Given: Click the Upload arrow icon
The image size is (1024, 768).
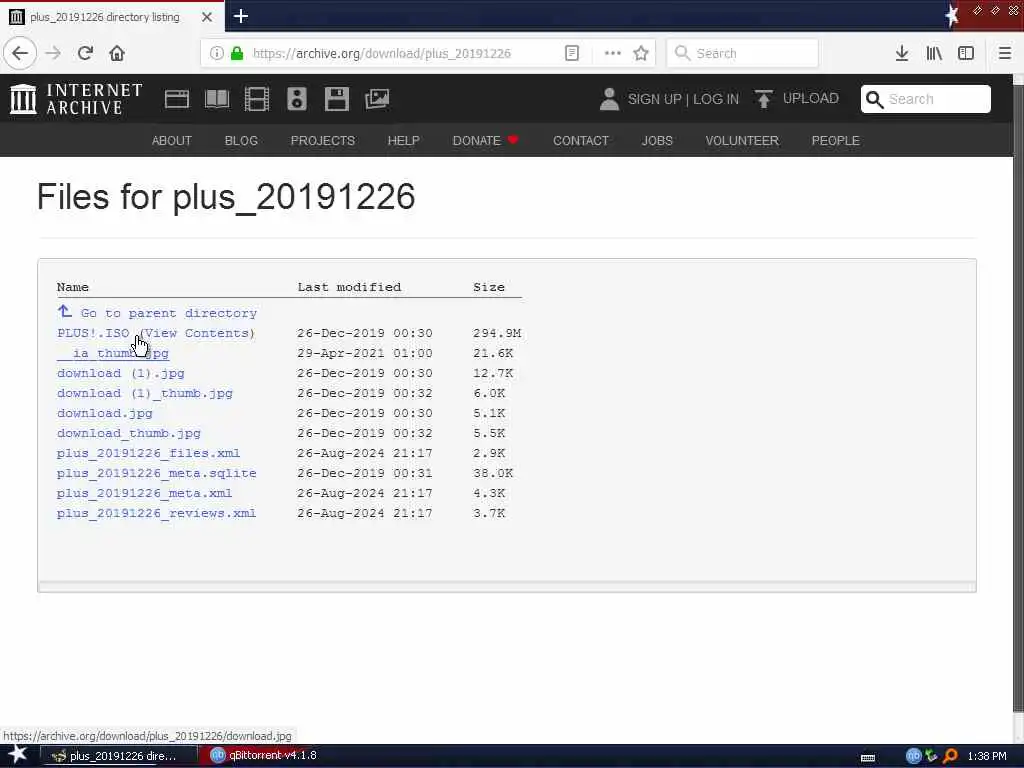Looking at the screenshot, I should pyautogui.click(x=763, y=99).
